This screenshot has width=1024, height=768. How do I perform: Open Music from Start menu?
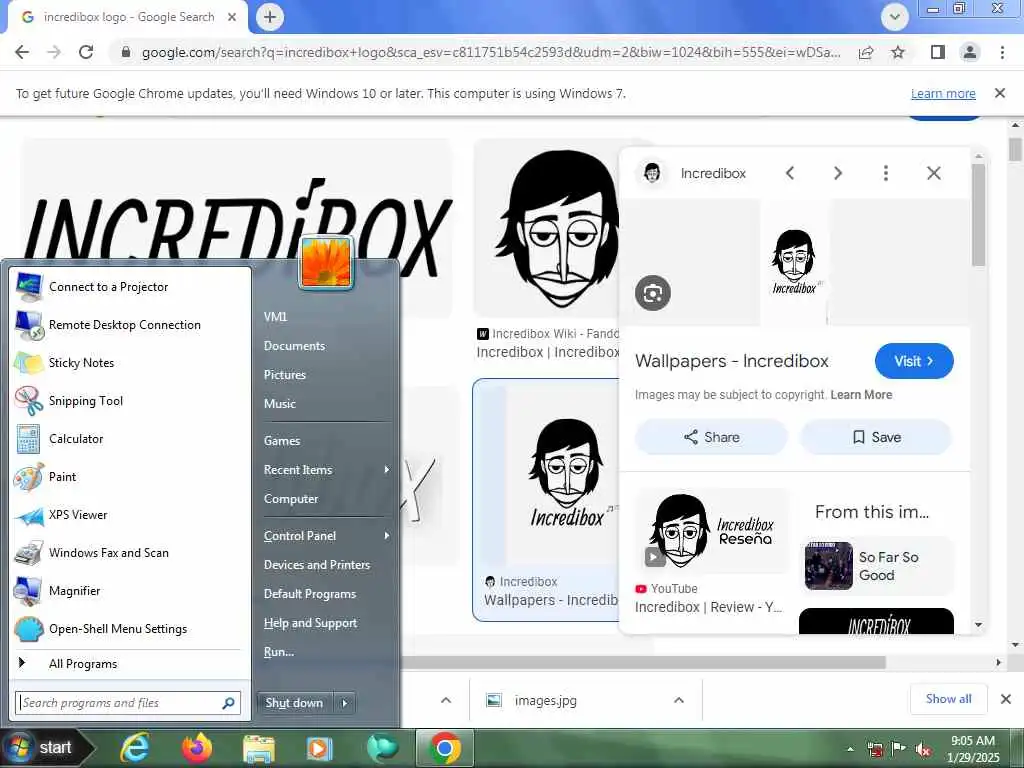coord(280,404)
